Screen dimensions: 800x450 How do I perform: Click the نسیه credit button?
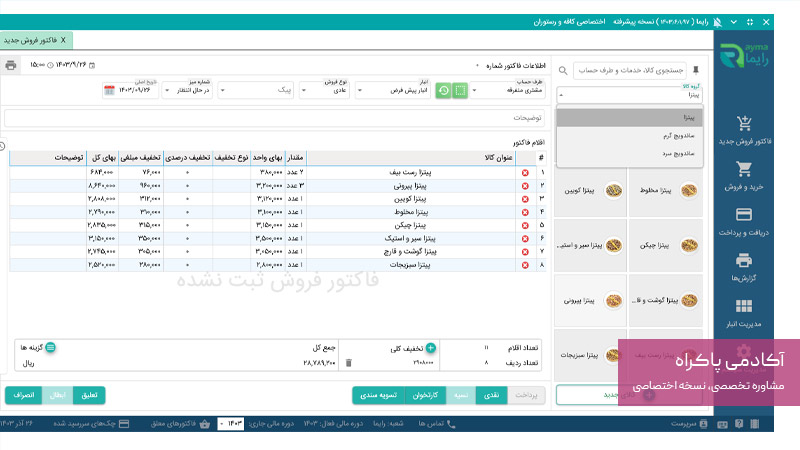pos(461,395)
